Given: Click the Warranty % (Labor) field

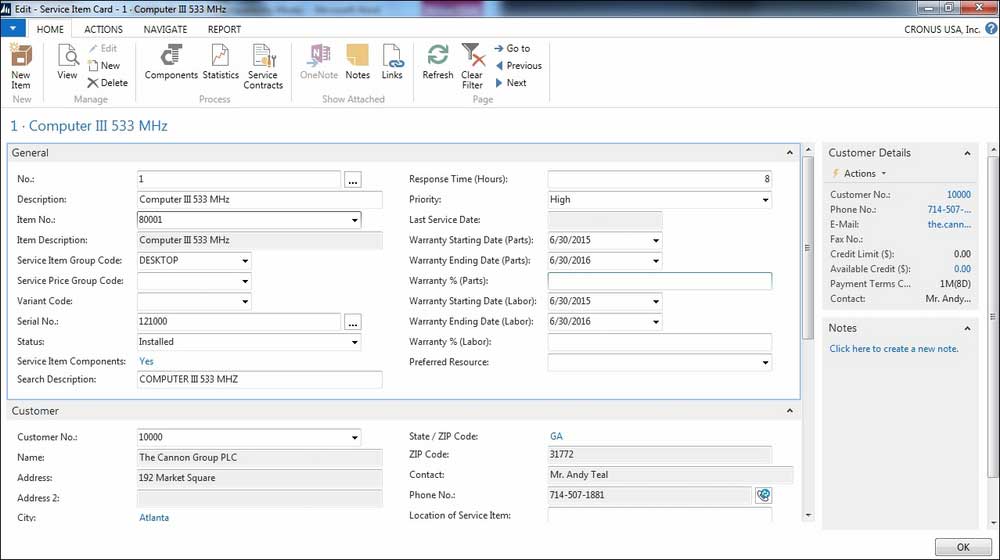Looking at the screenshot, I should click(659, 343).
